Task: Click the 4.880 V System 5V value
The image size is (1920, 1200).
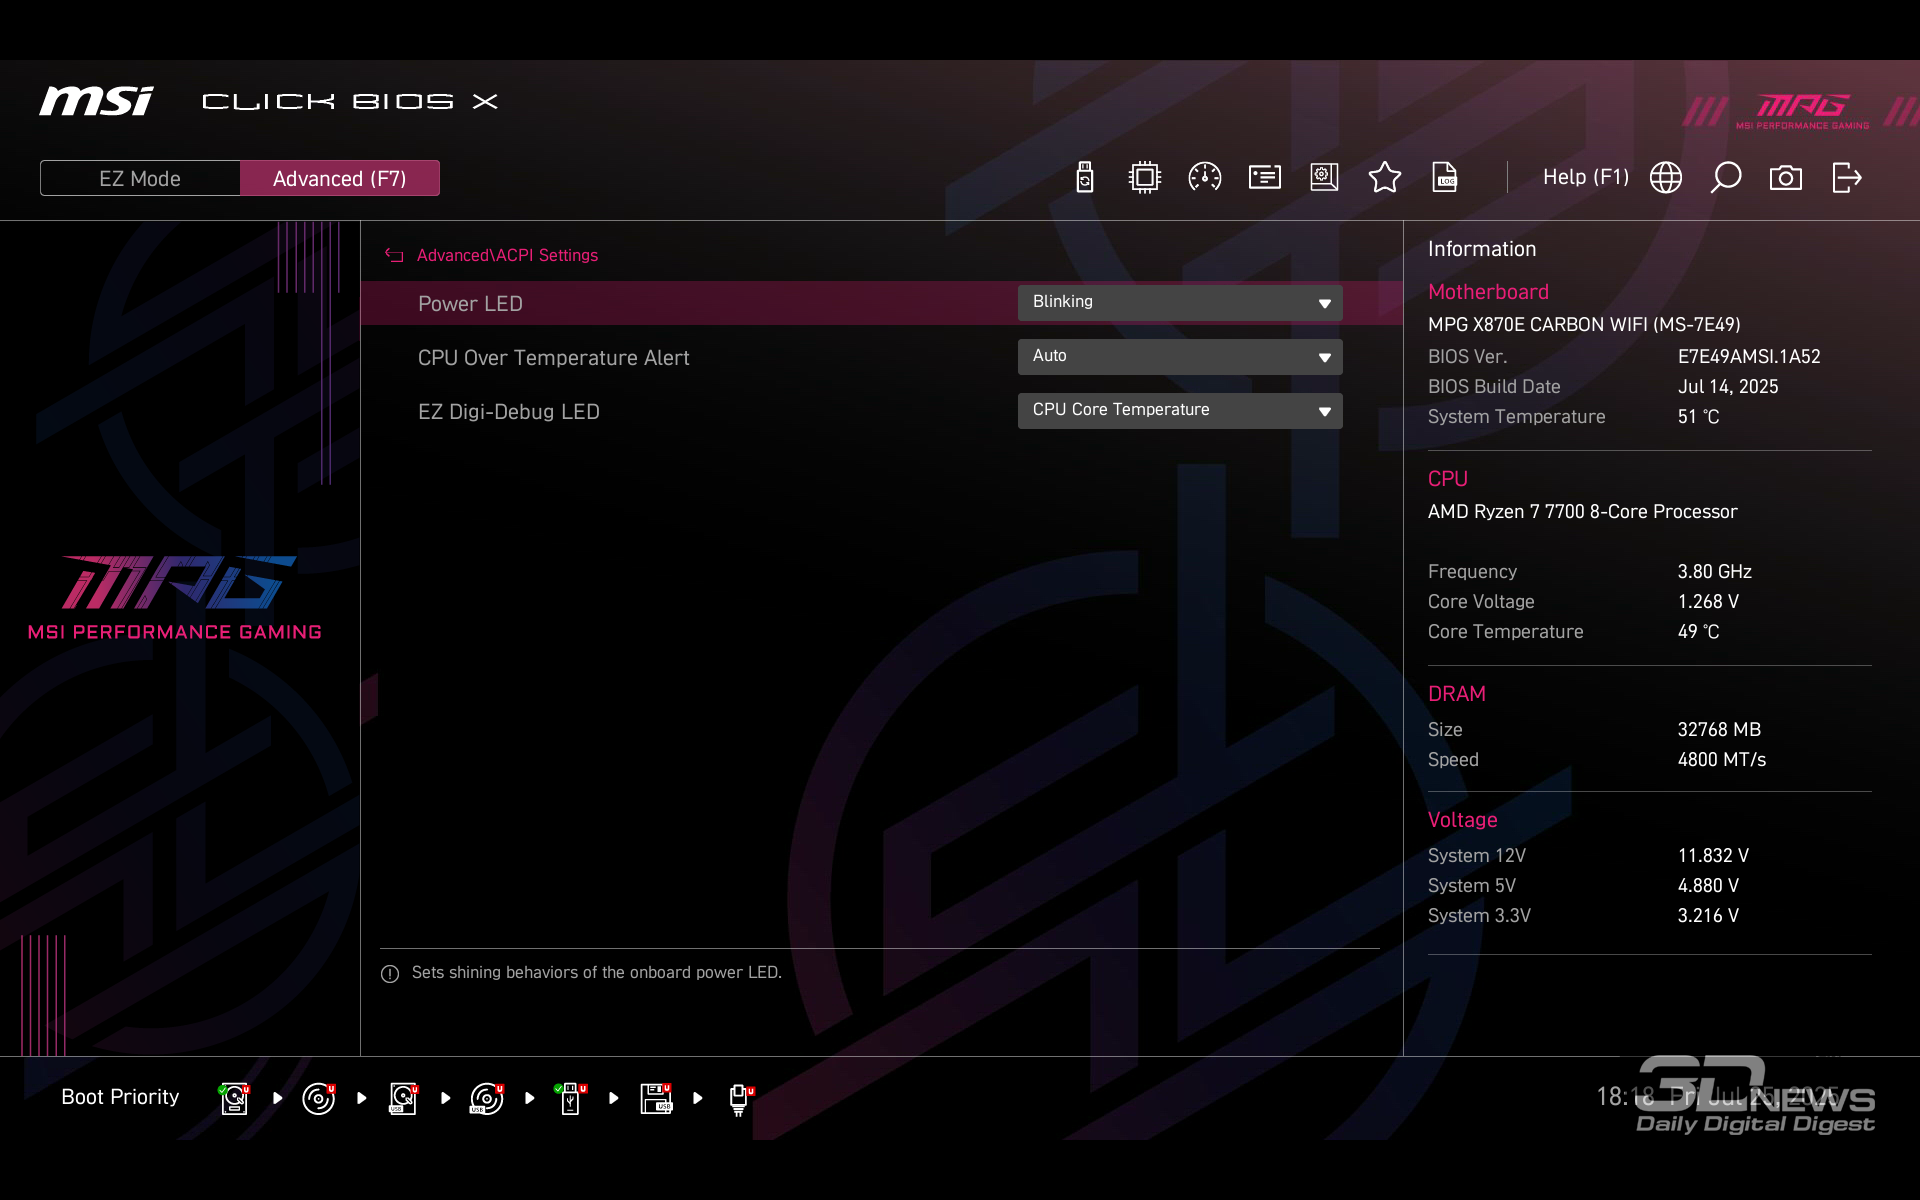Action: (1708, 886)
